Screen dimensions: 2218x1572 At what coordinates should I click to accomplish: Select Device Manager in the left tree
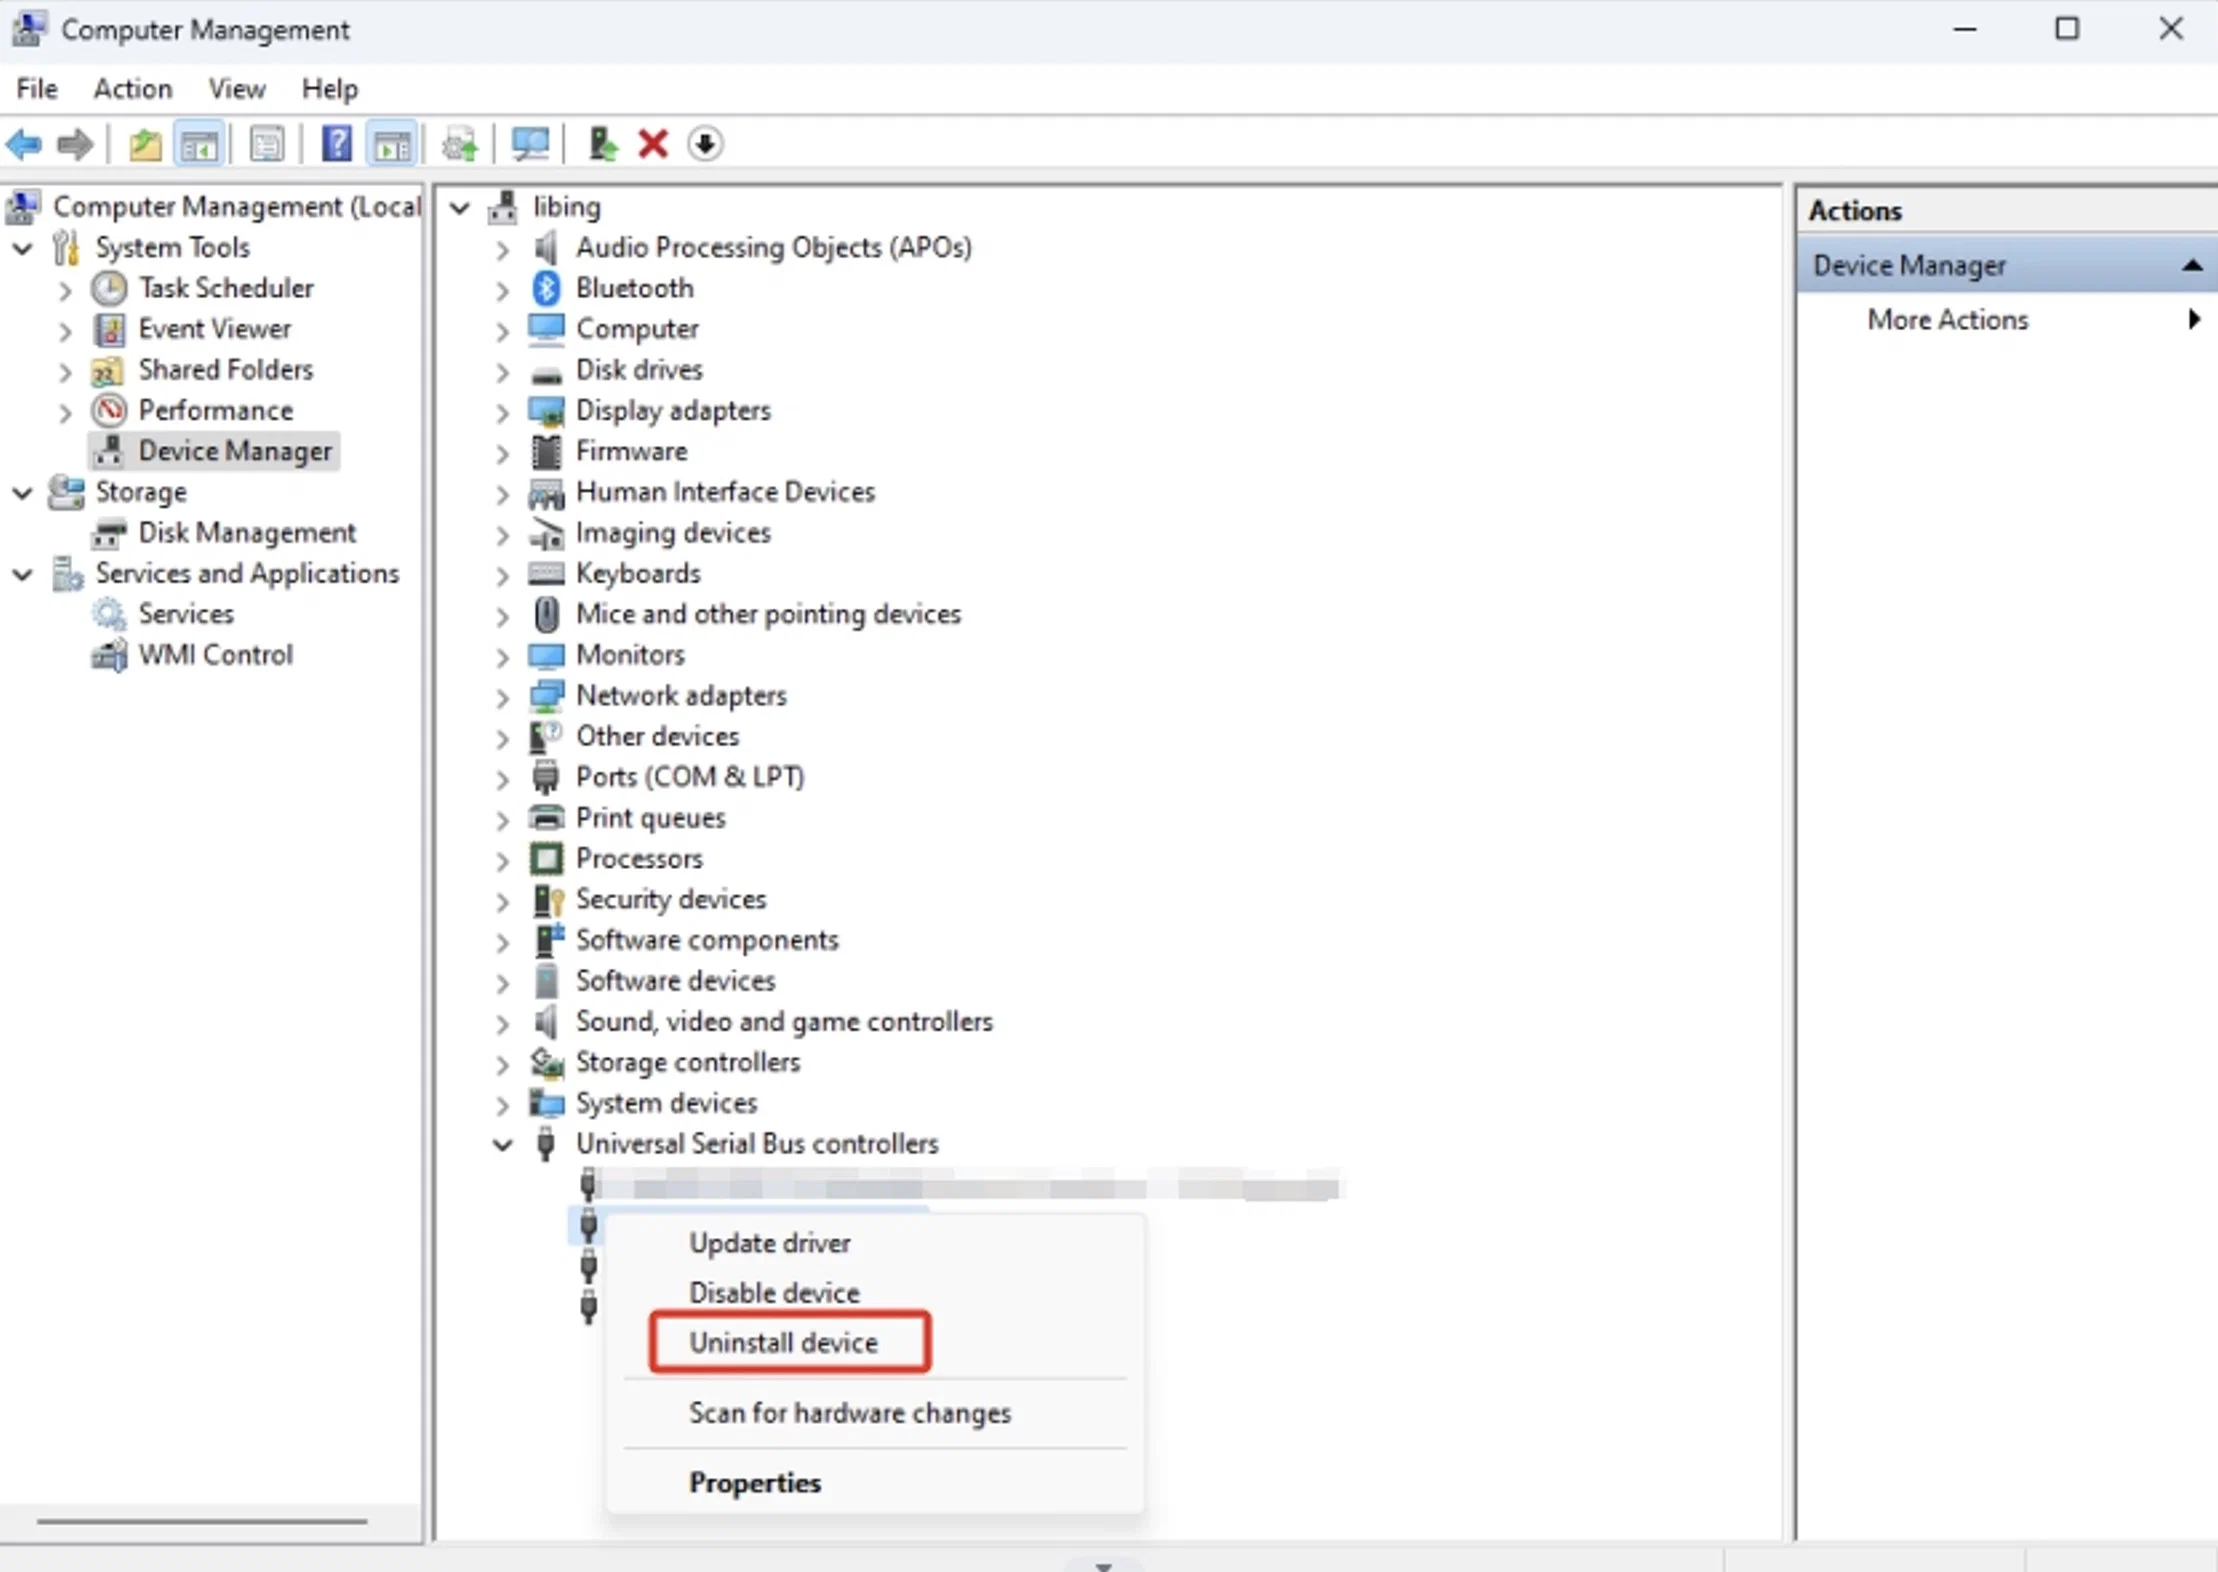point(235,452)
